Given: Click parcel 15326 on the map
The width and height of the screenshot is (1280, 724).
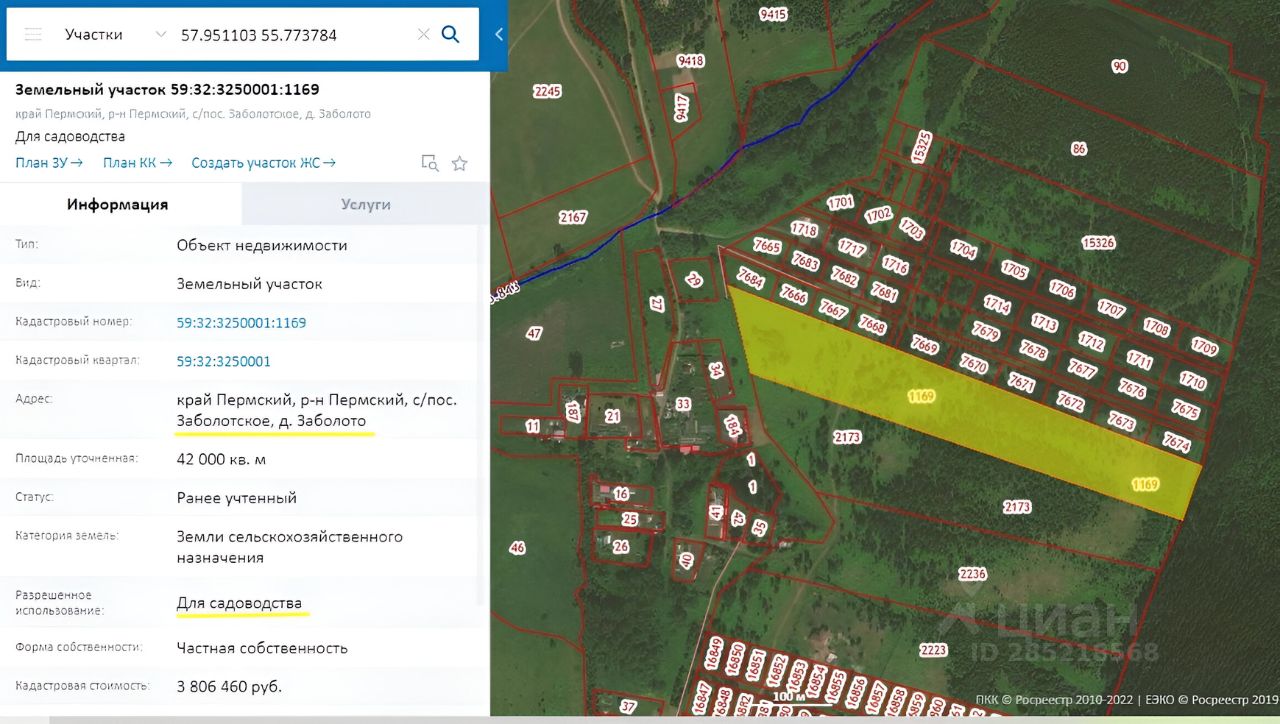Looking at the screenshot, I should tap(1098, 242).
